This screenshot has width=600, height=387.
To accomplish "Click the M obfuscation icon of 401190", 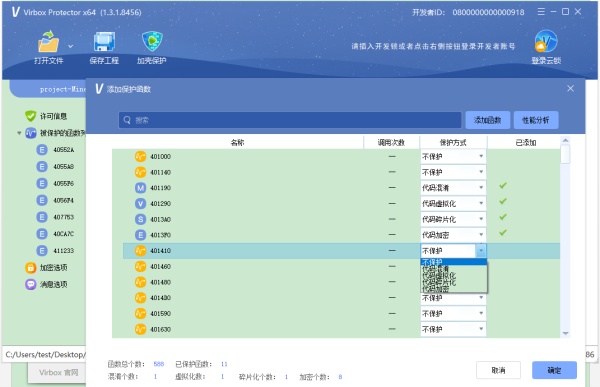I will pos(140,188).
